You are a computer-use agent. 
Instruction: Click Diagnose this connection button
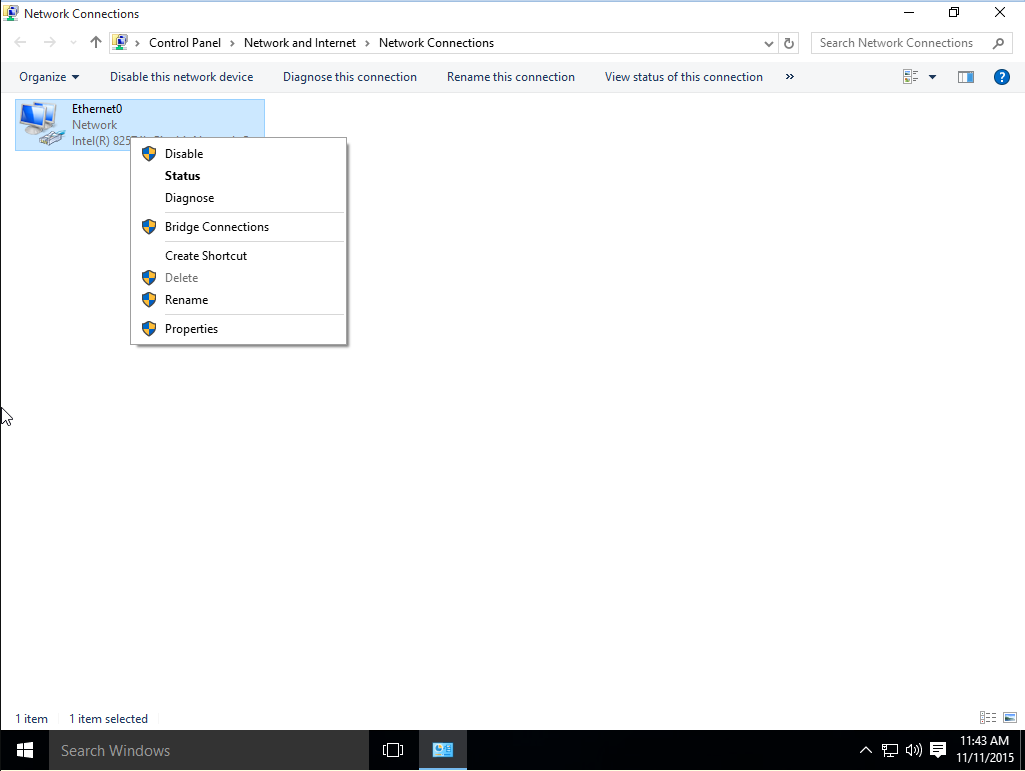[x=350, y=77]
